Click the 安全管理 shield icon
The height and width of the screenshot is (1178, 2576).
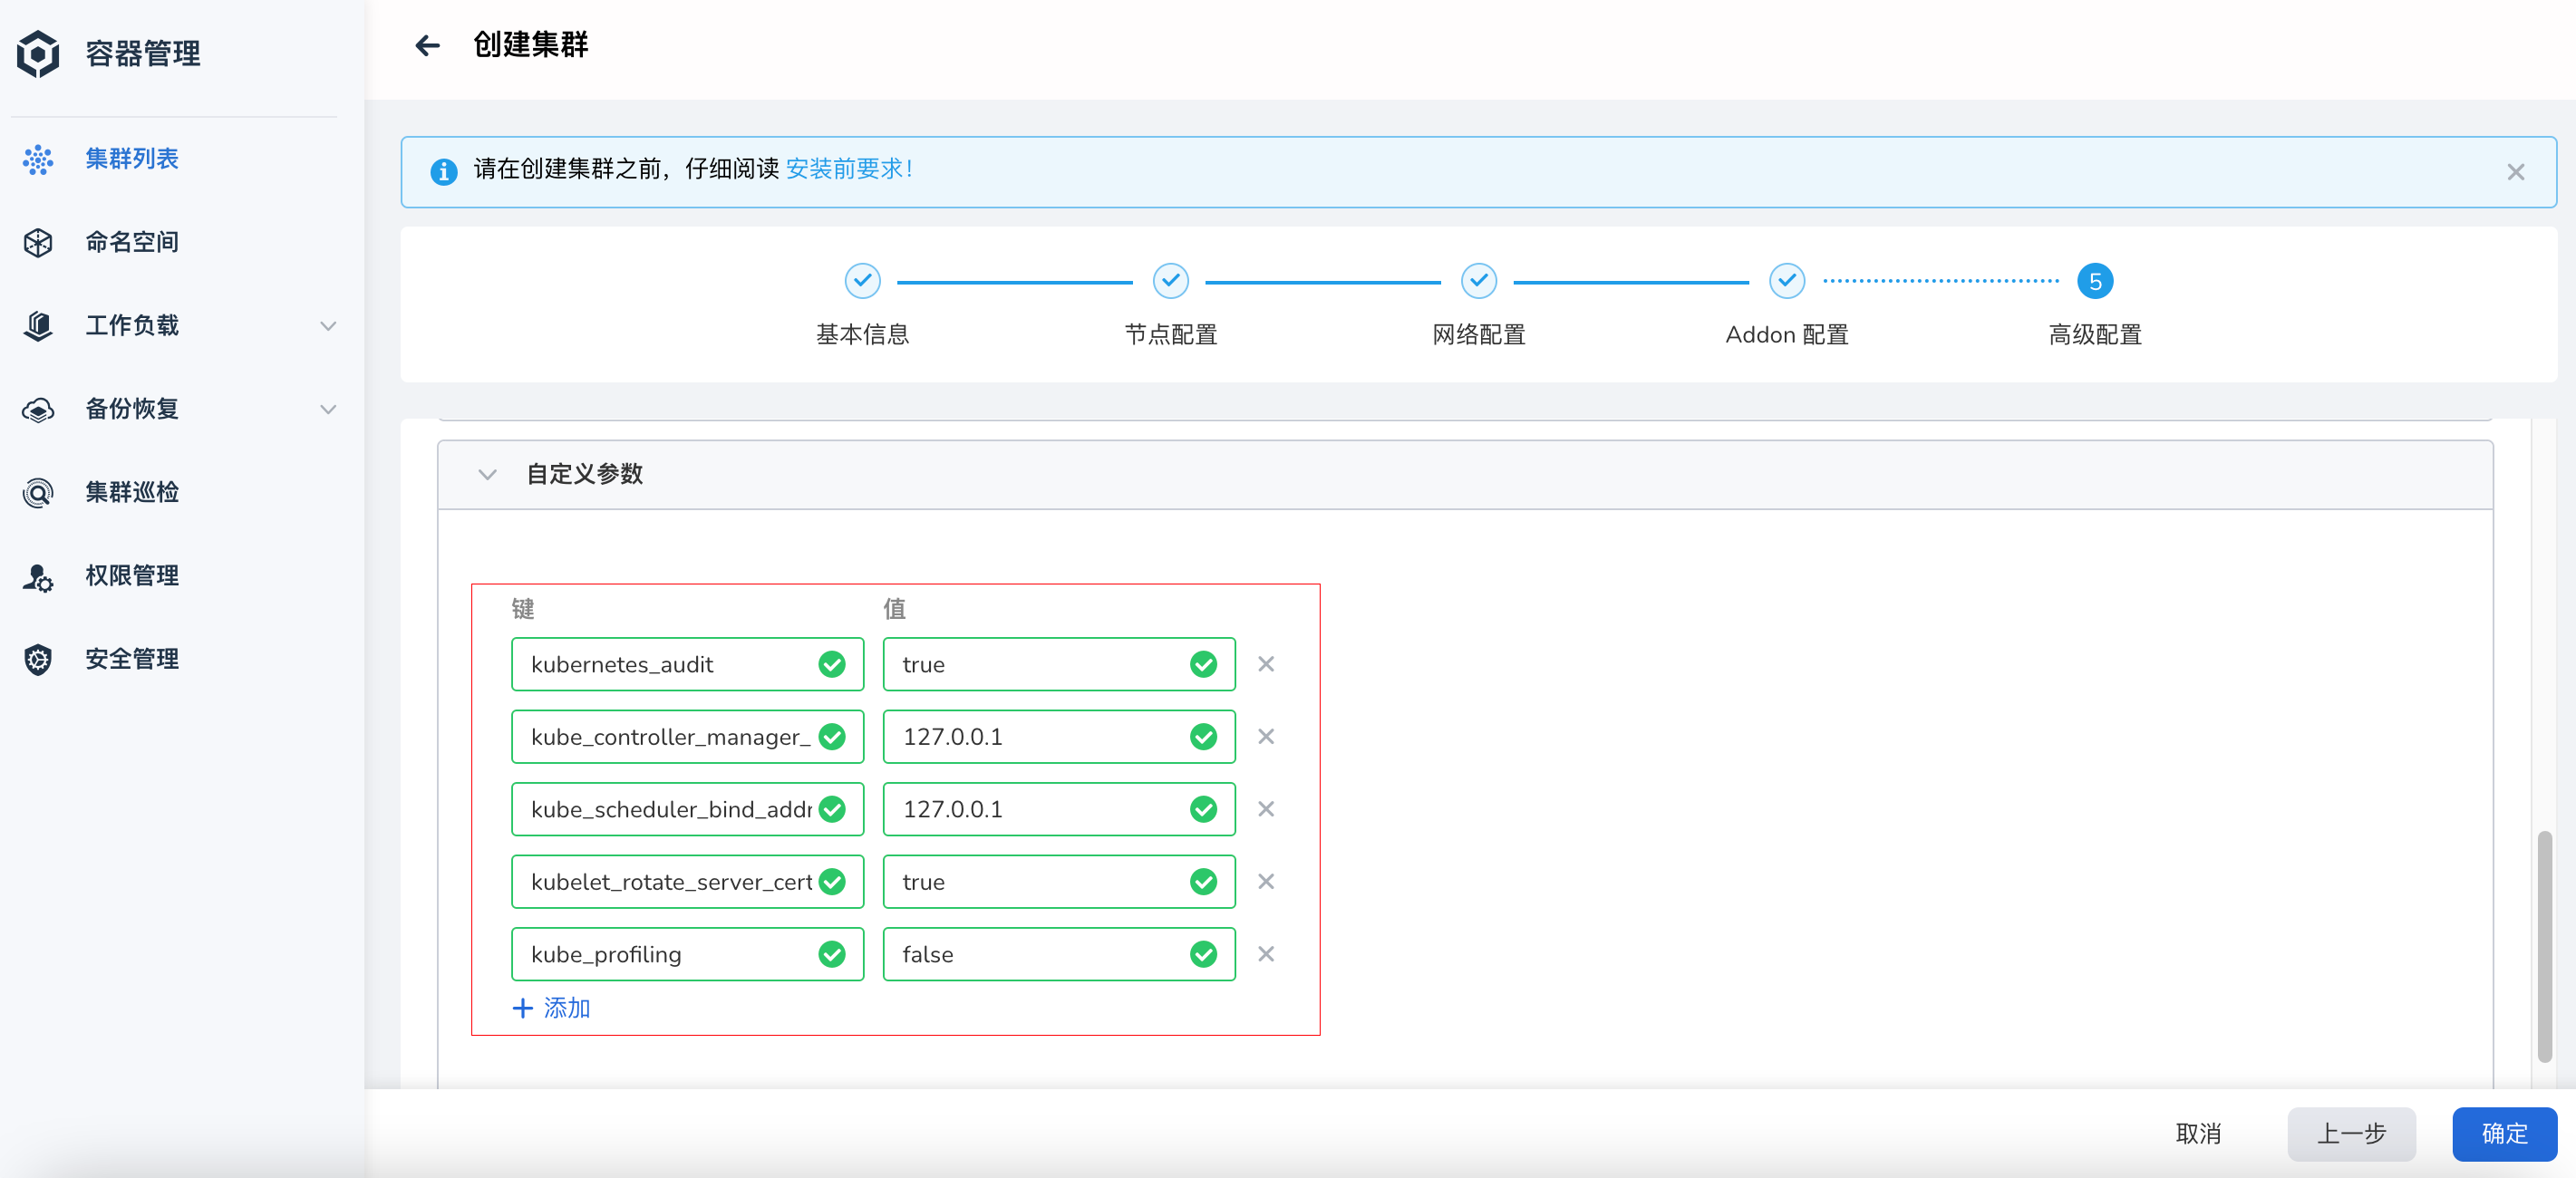pos(38,659)
